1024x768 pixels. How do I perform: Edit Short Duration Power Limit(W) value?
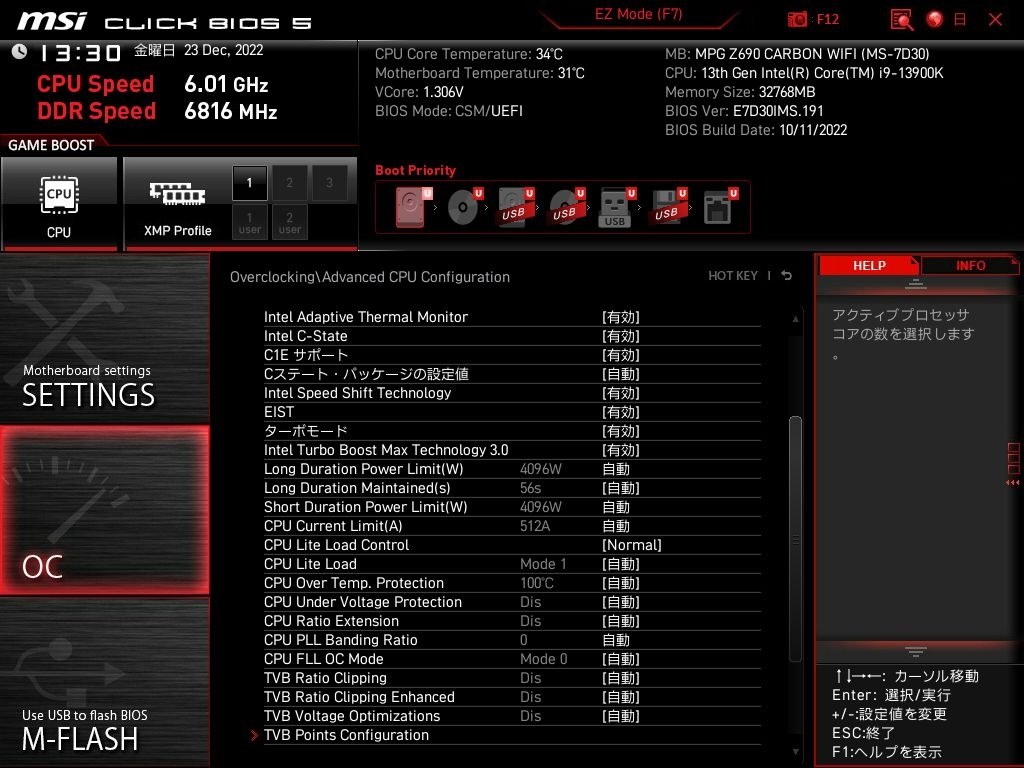(x=616, y=507)
